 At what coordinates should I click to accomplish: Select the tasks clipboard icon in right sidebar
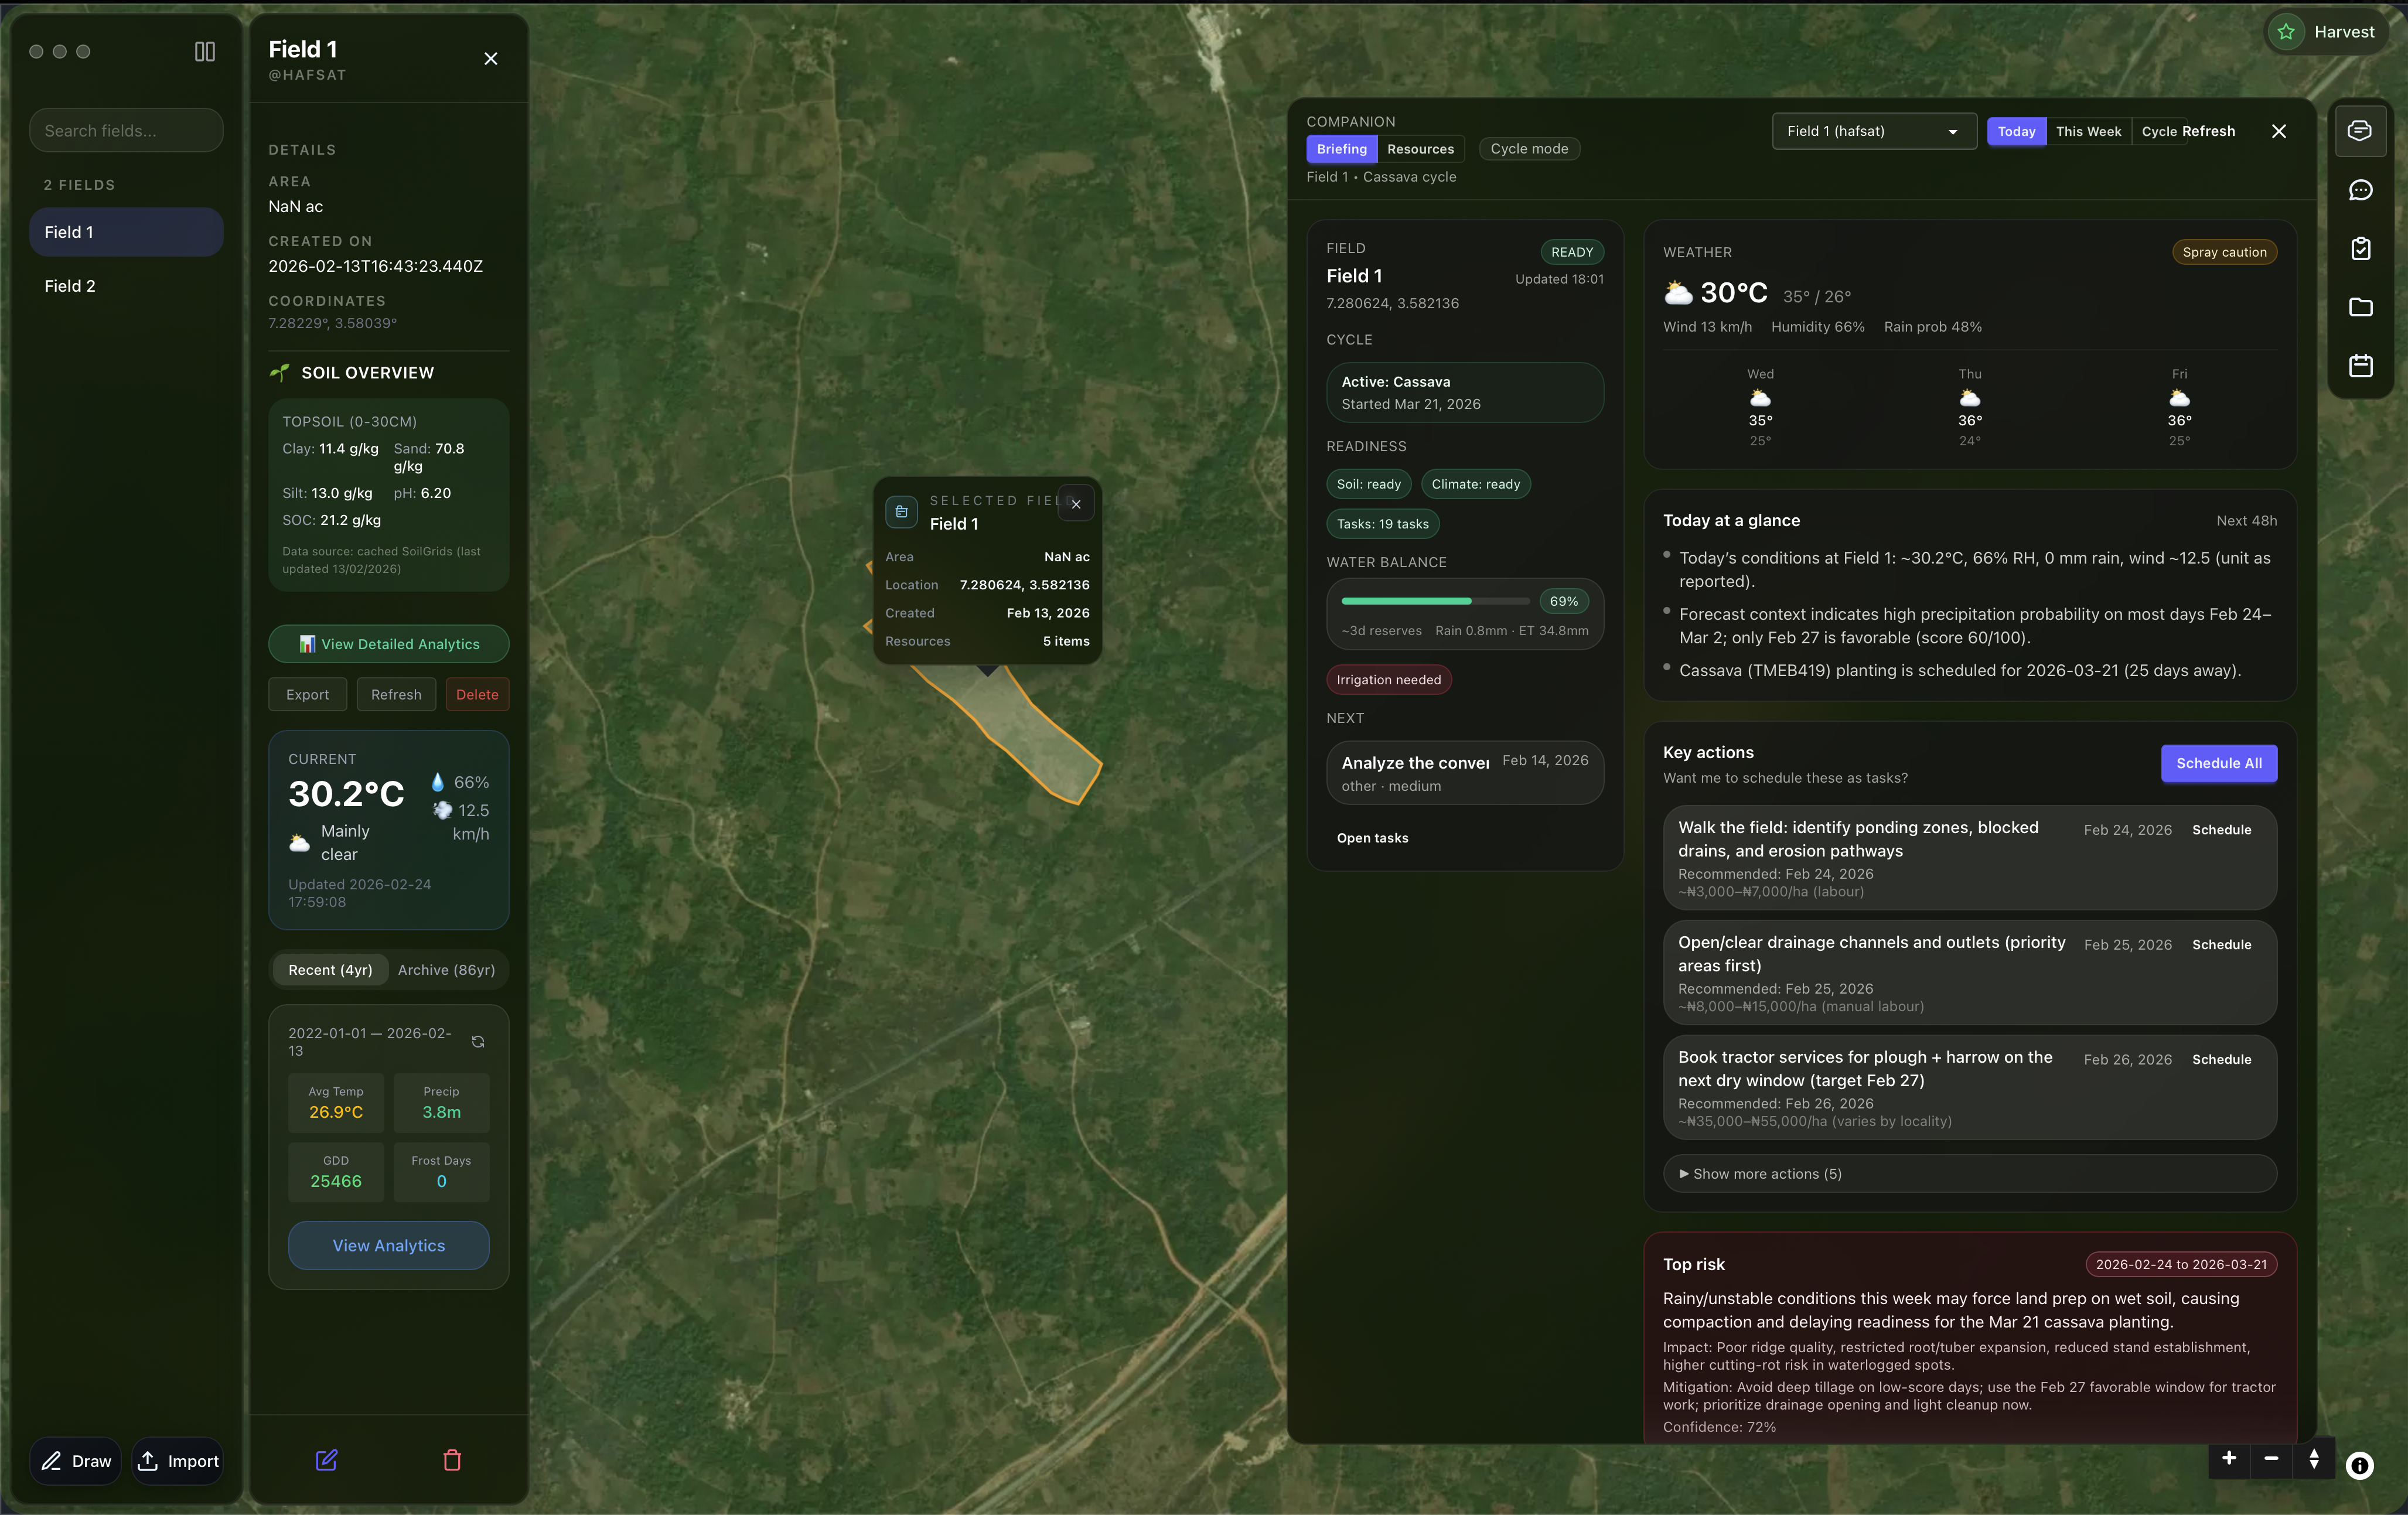coord(2360,249)
